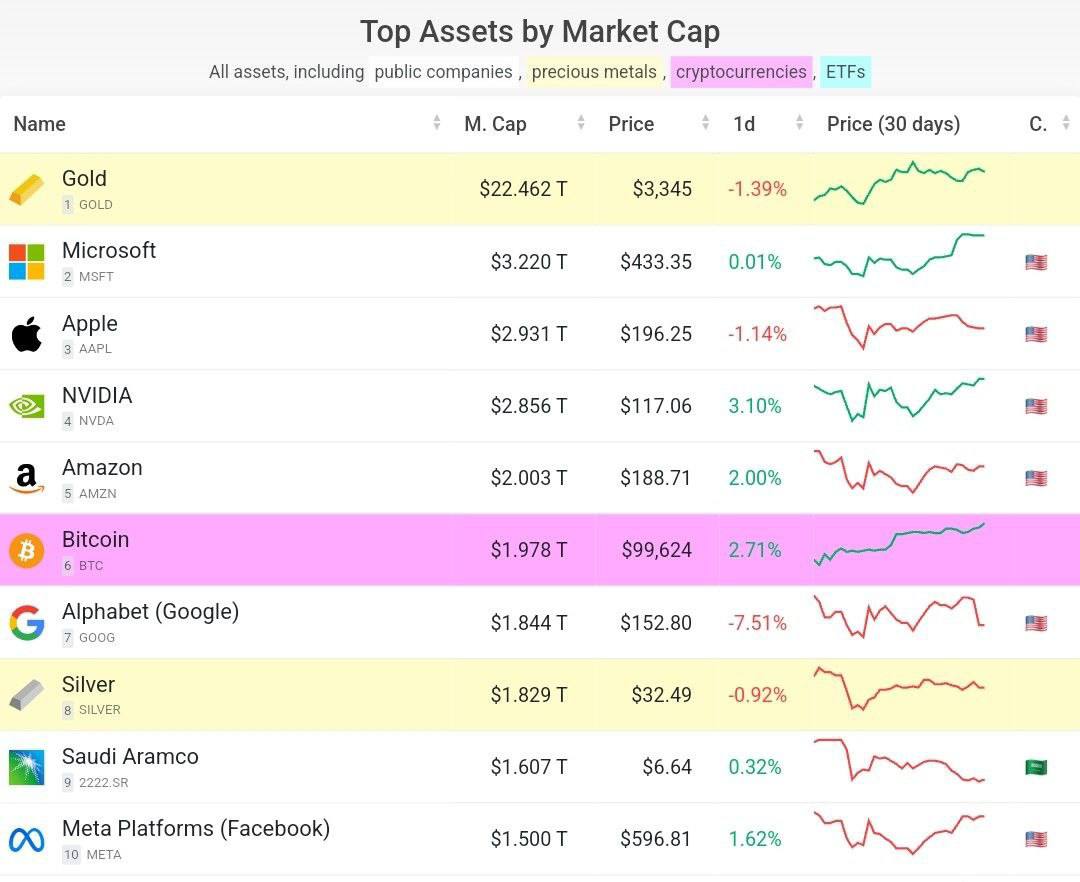Click Bitcoin 30-day price chart
Screen dimensions: 1080x882
pos(899,544)
